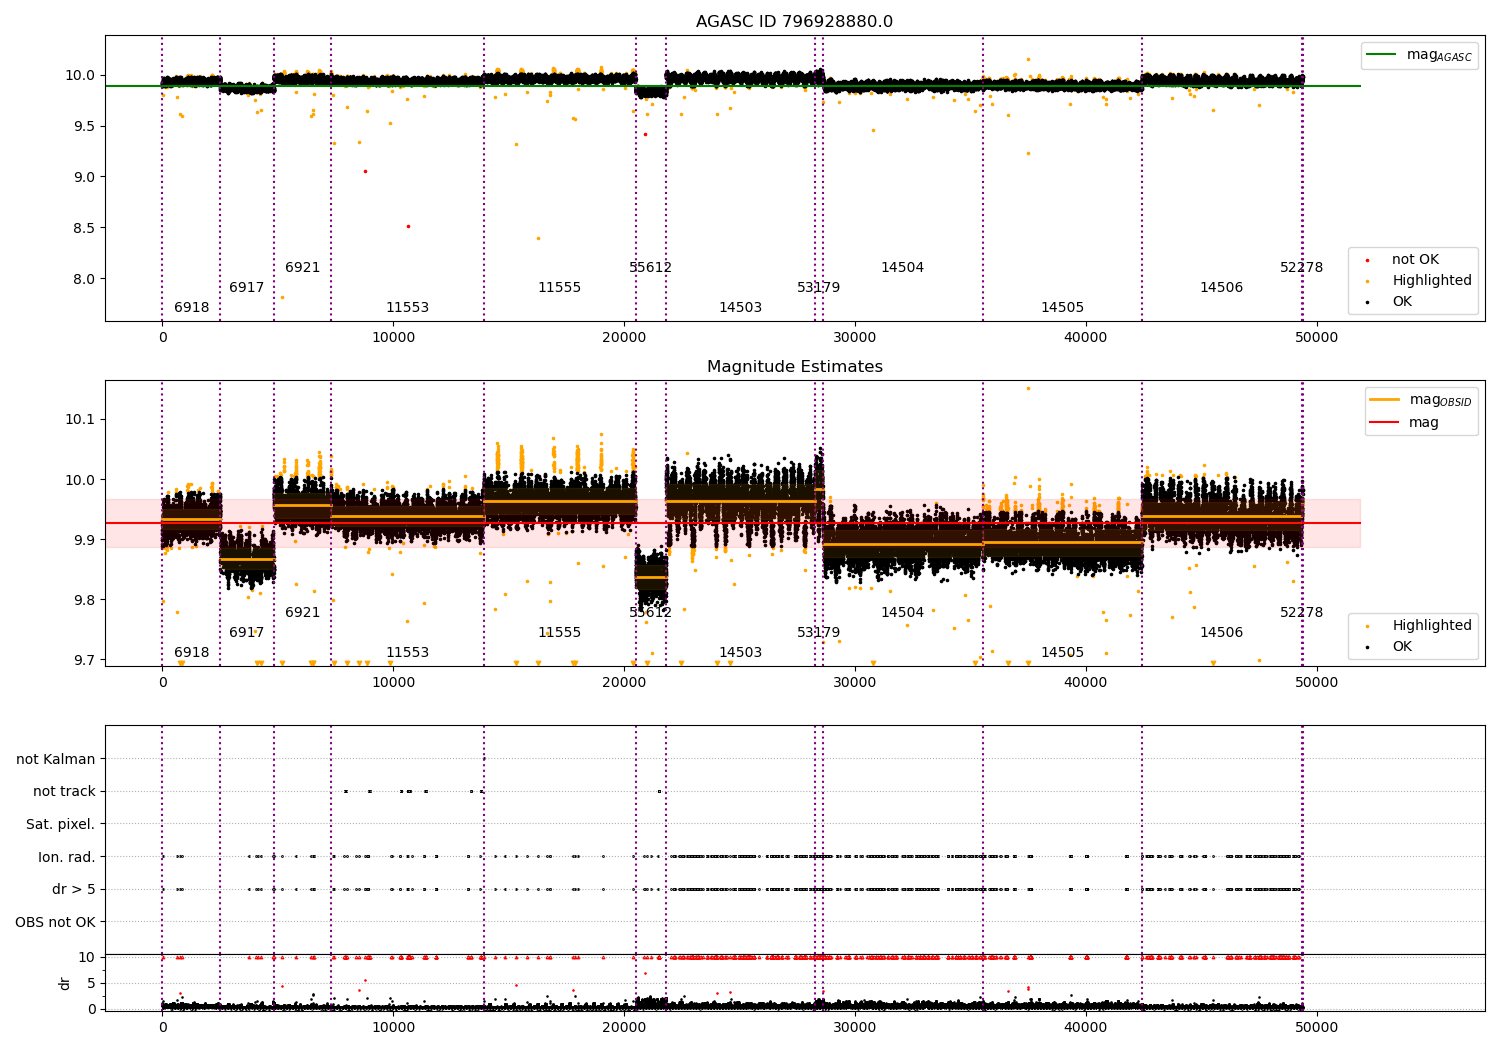Click x-axis tick 20000 in AGASC ID plot
This screenshot has width=1500, height=1050.
[624, 338]
